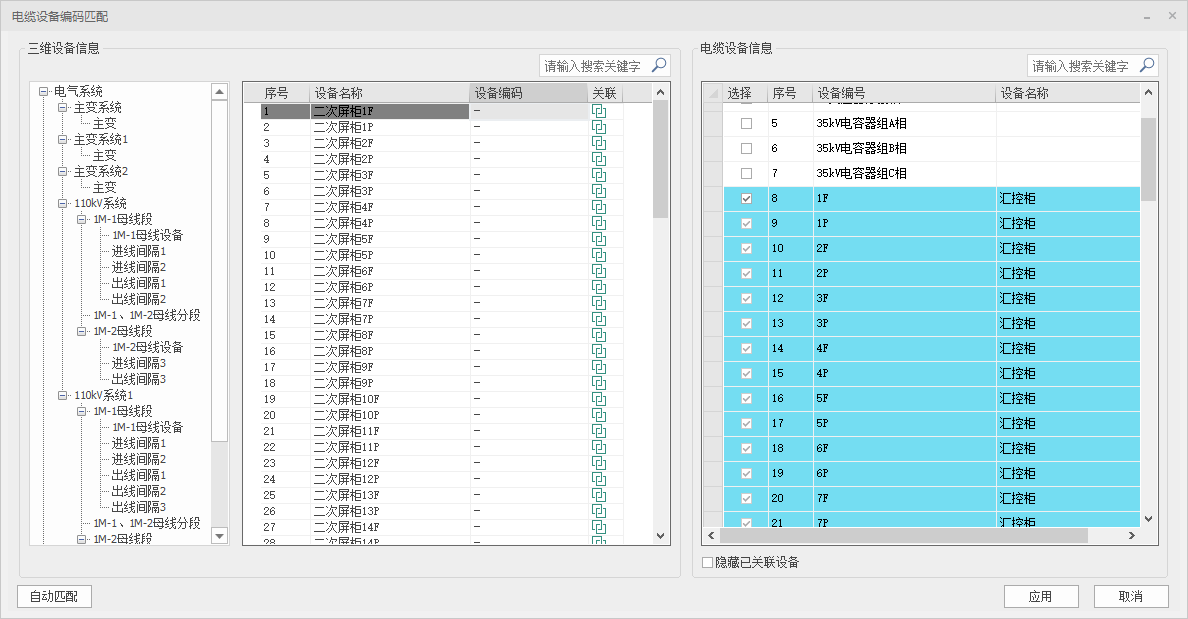This screenshot has width=1188, height=619.
Task: Click the link icon for 二次屏柜13P row
Action: 599,511
